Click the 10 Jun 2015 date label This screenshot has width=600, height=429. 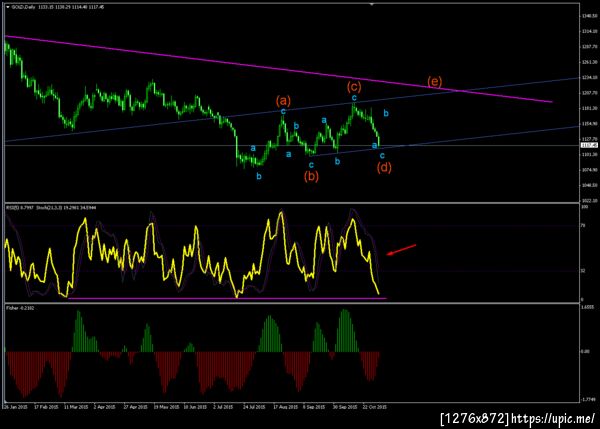pyautogui.click(x=195, y=407)
